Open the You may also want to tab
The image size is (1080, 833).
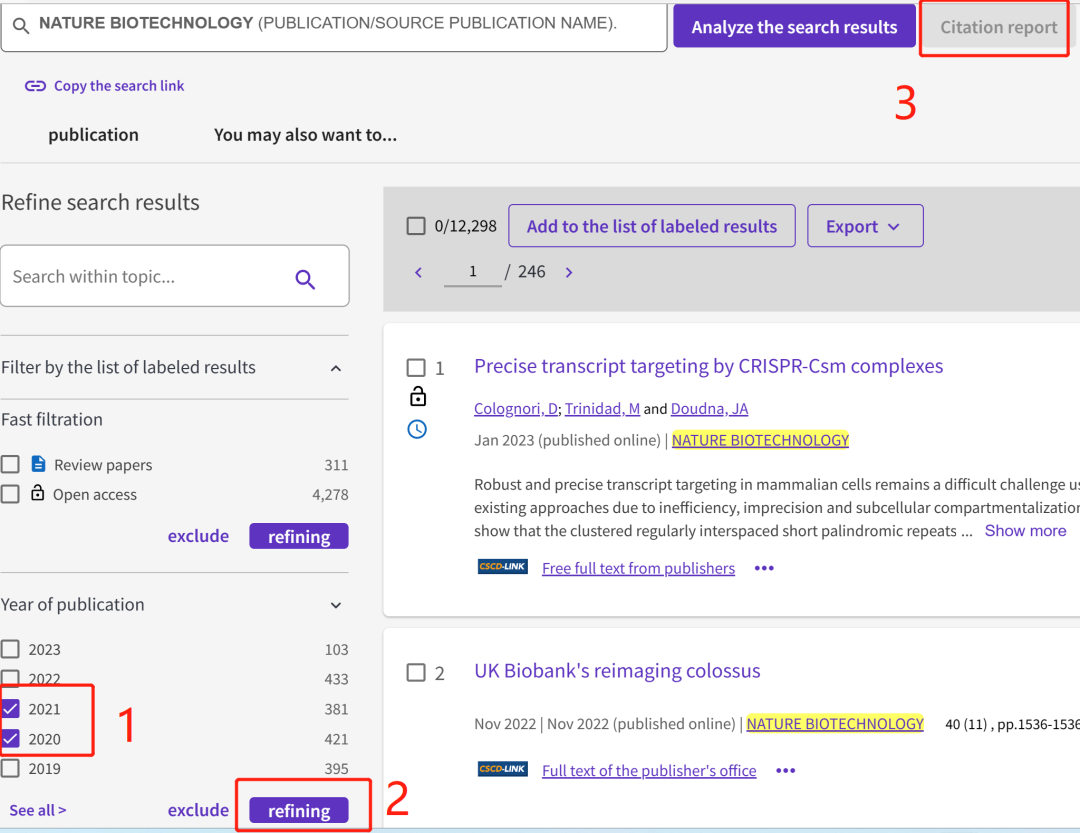coord(305,135)
